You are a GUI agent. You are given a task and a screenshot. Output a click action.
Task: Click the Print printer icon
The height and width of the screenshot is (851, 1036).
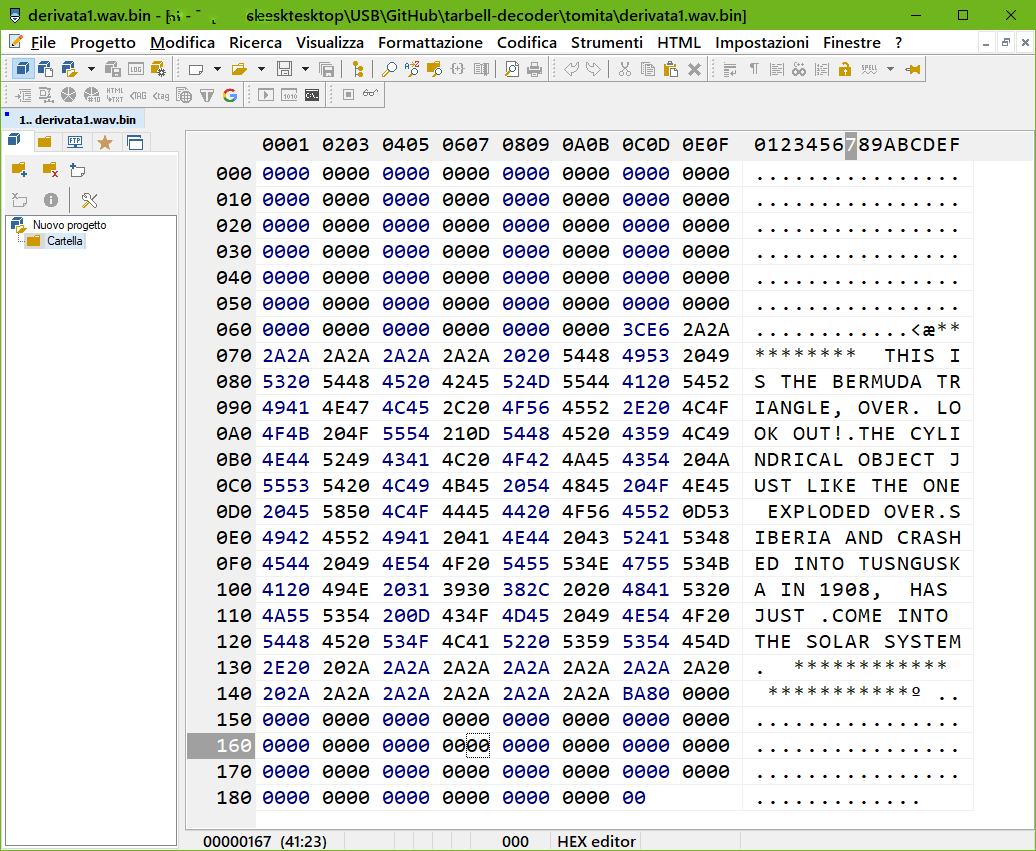click(x=535, y=69)
